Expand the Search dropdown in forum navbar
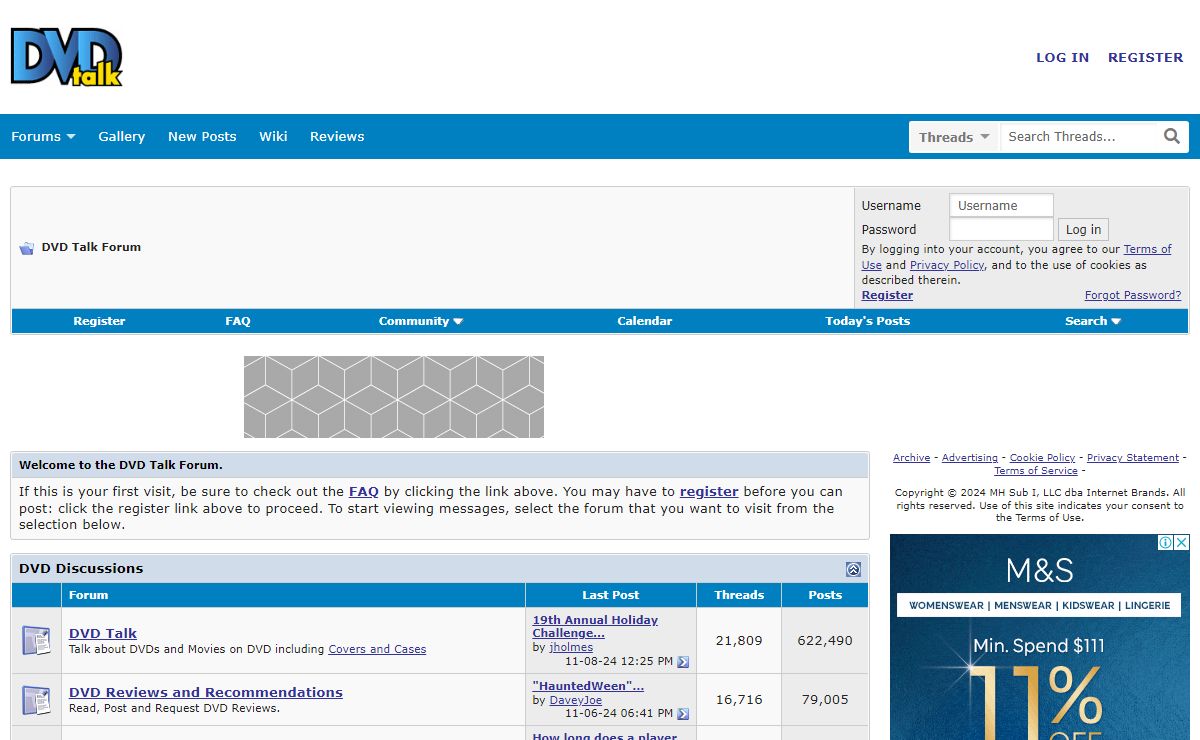The height and width of the screenshot is (740, 1200). tap(1093, 321)
